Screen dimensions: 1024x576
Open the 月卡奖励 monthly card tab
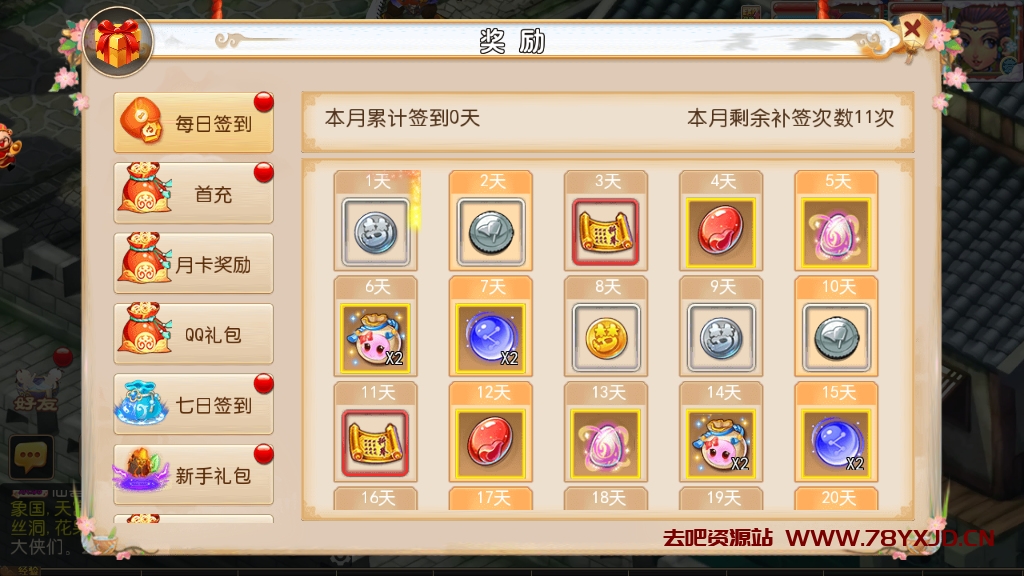pos(193,264)
